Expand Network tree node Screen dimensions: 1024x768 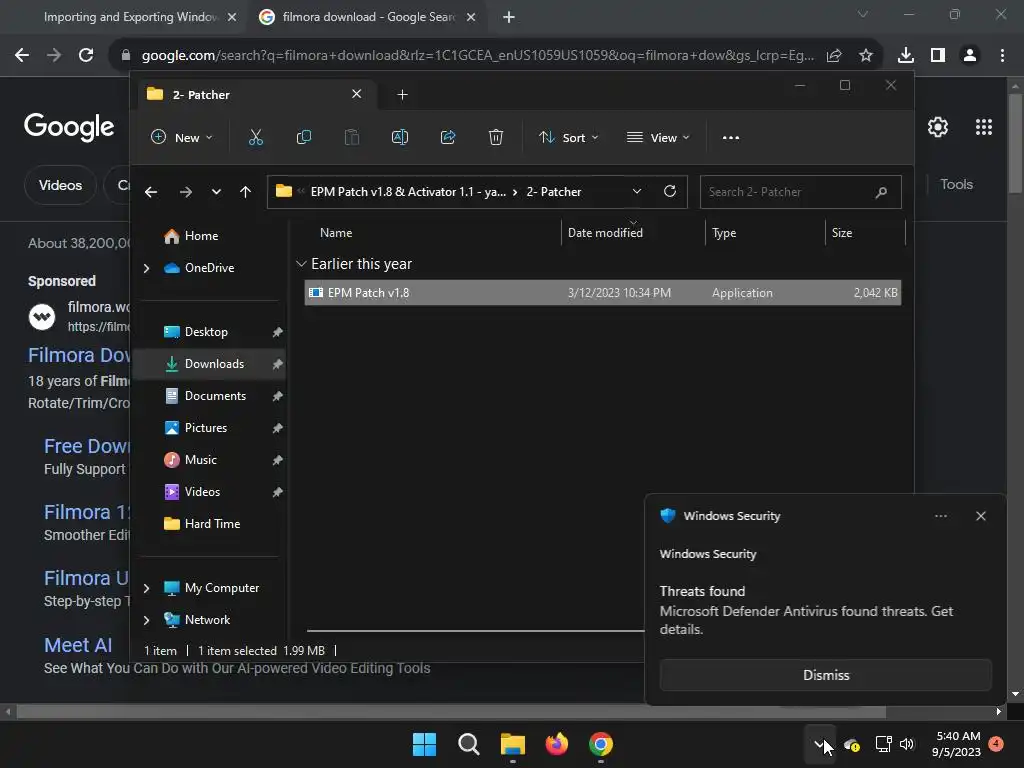(146, 620)
